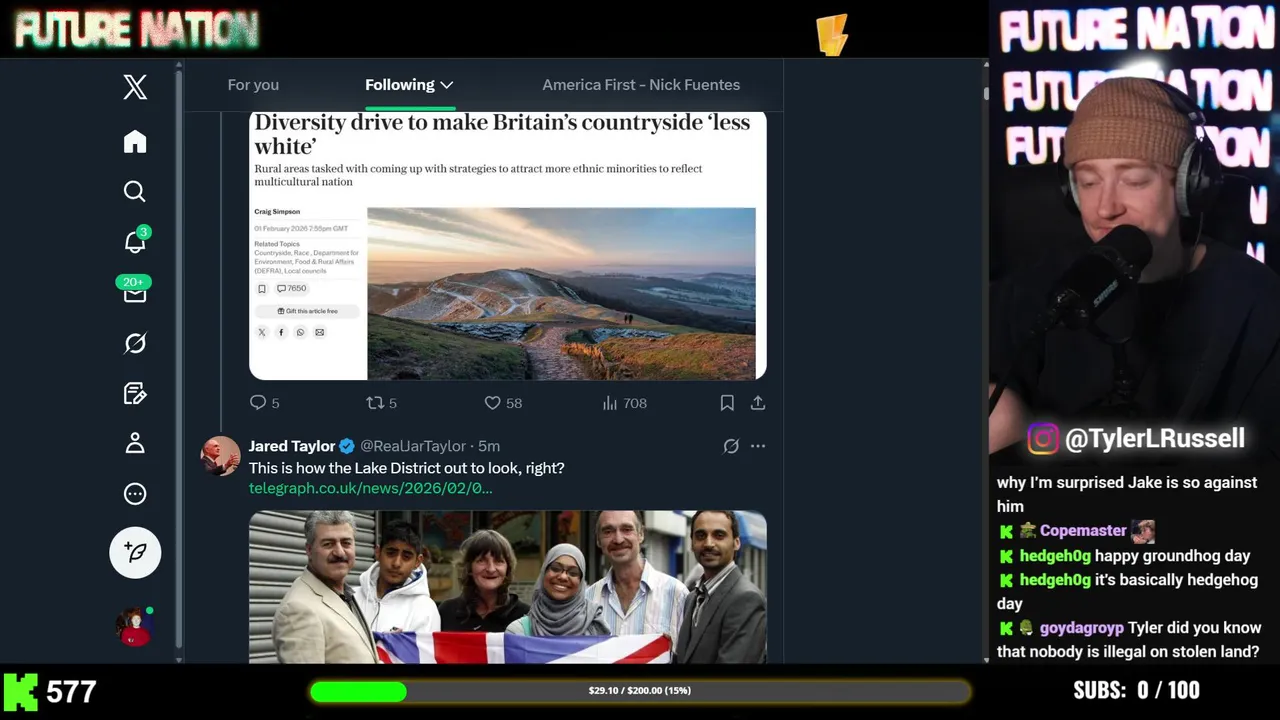Click the Diversity drive article headline
This screenshot has height=720, width=1280.
click(x=502, y=134)
